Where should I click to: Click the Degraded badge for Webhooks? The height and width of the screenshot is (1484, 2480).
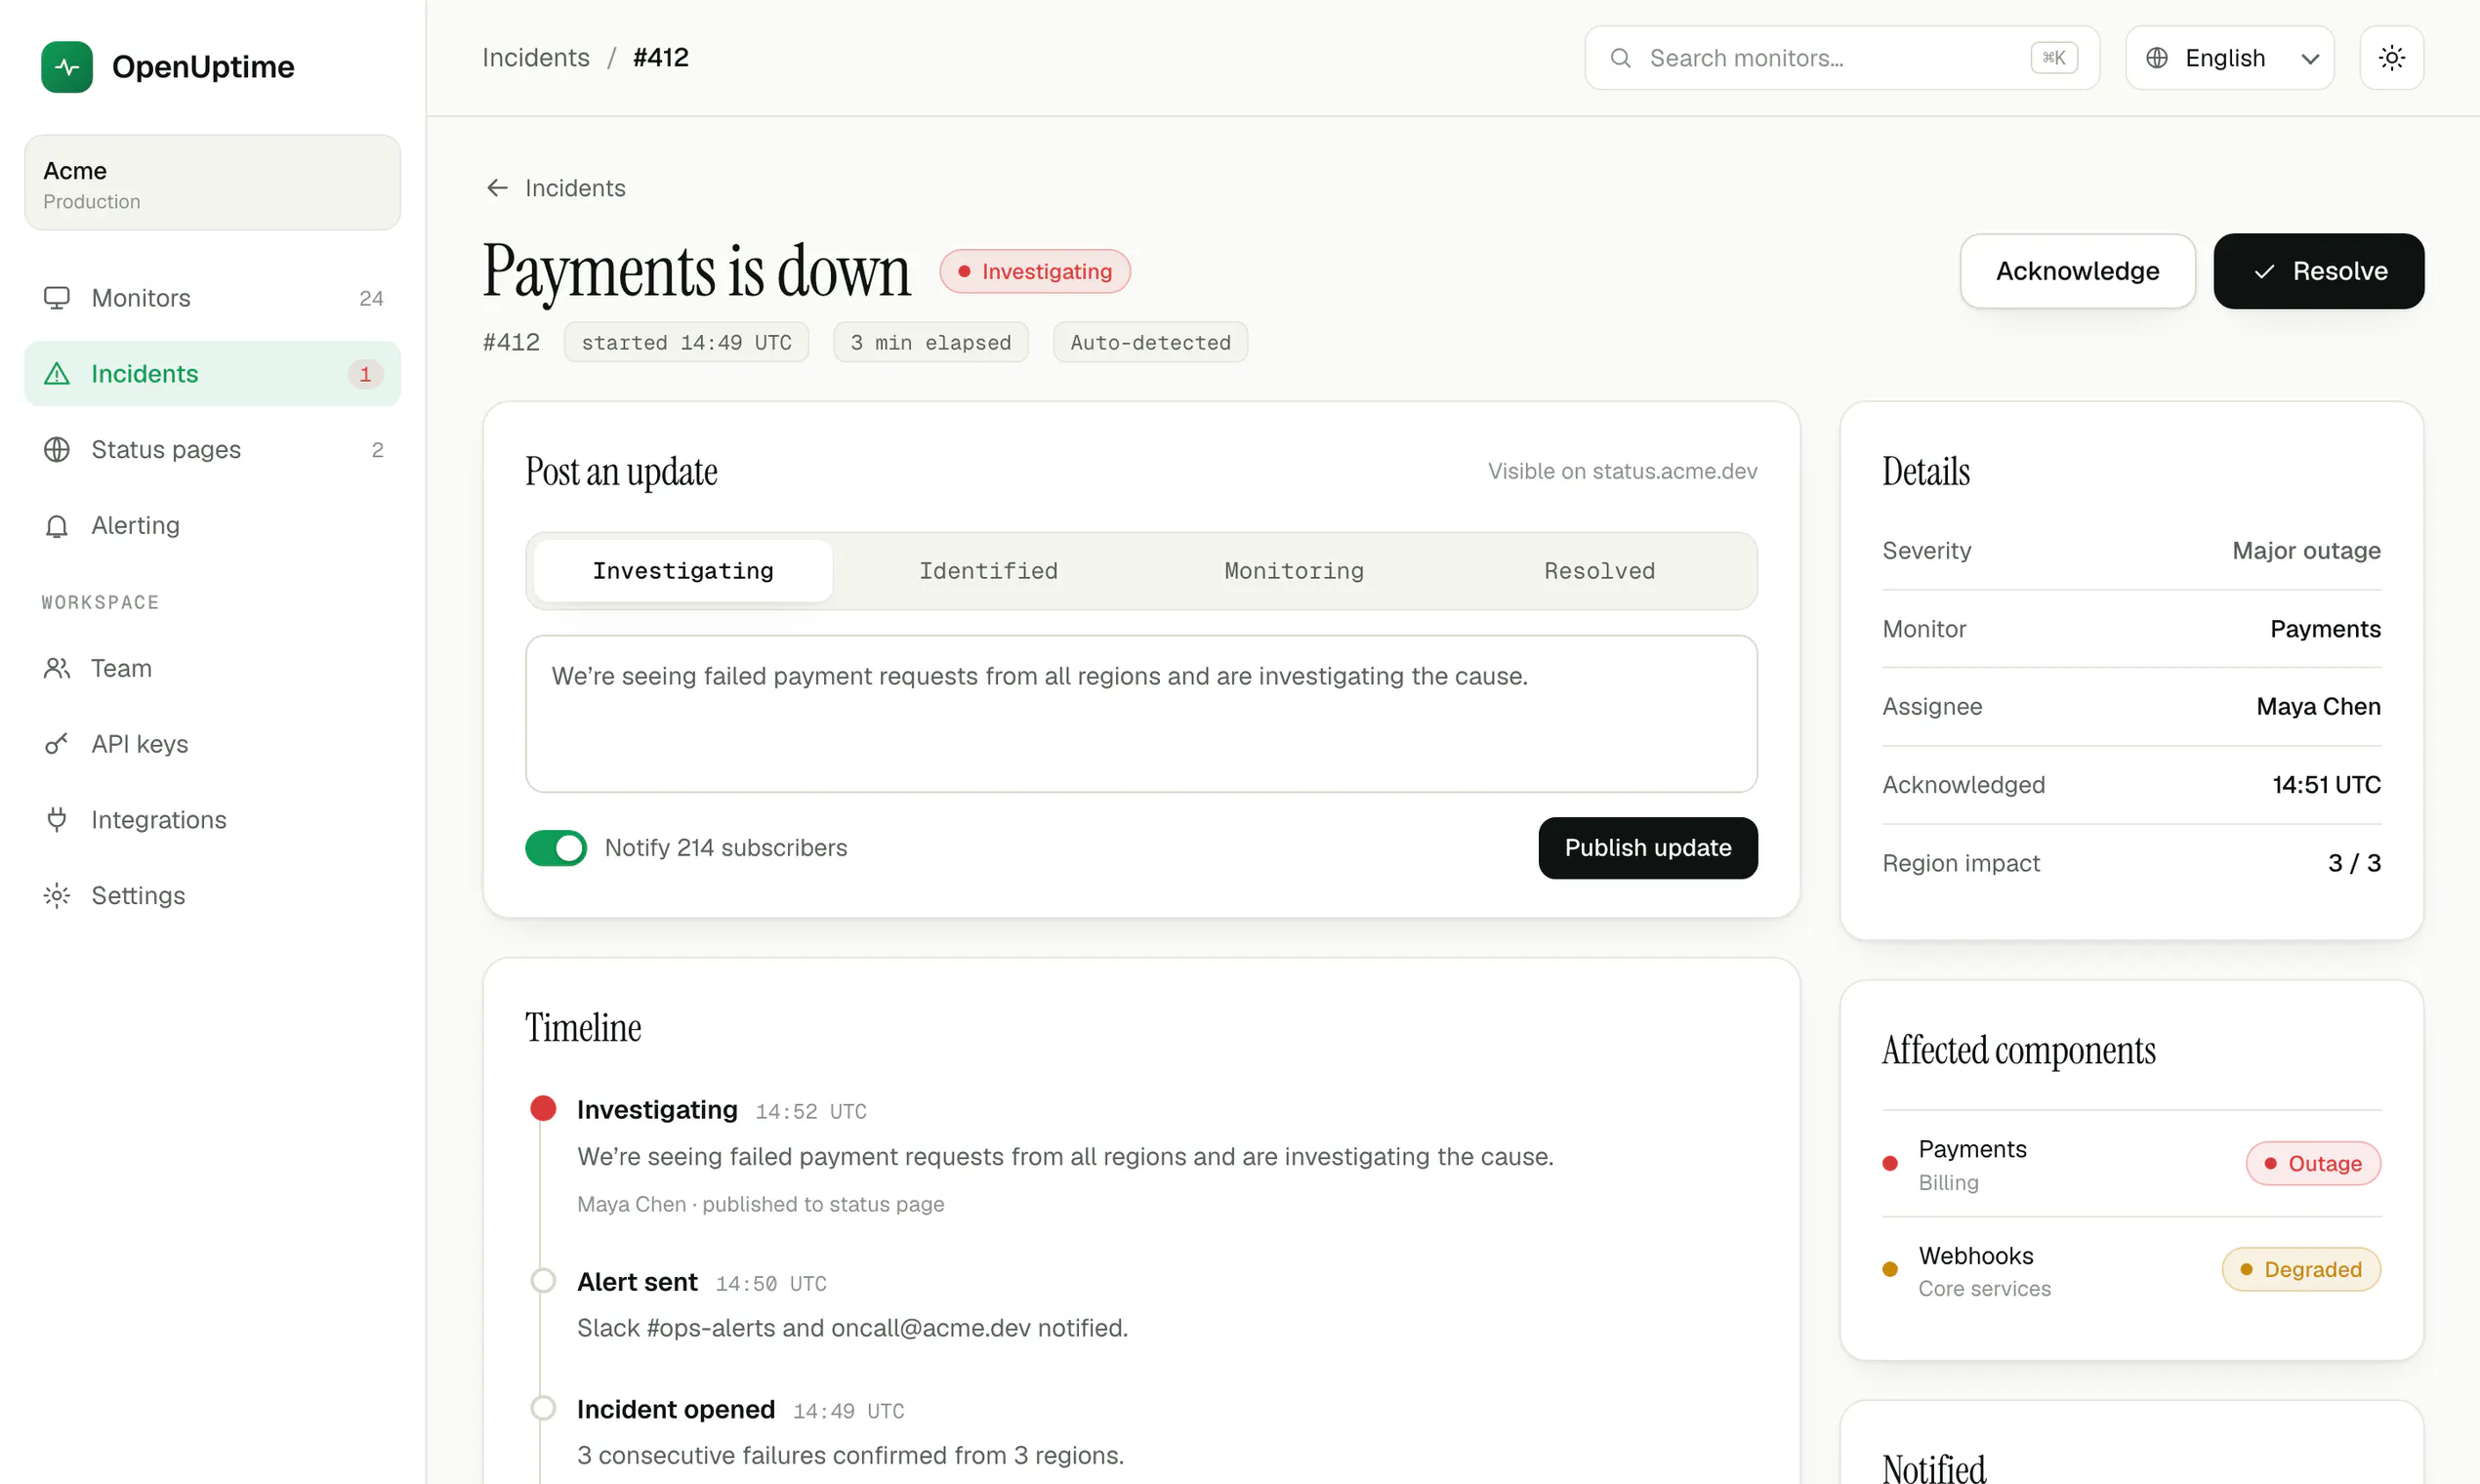(2300, 1269)
